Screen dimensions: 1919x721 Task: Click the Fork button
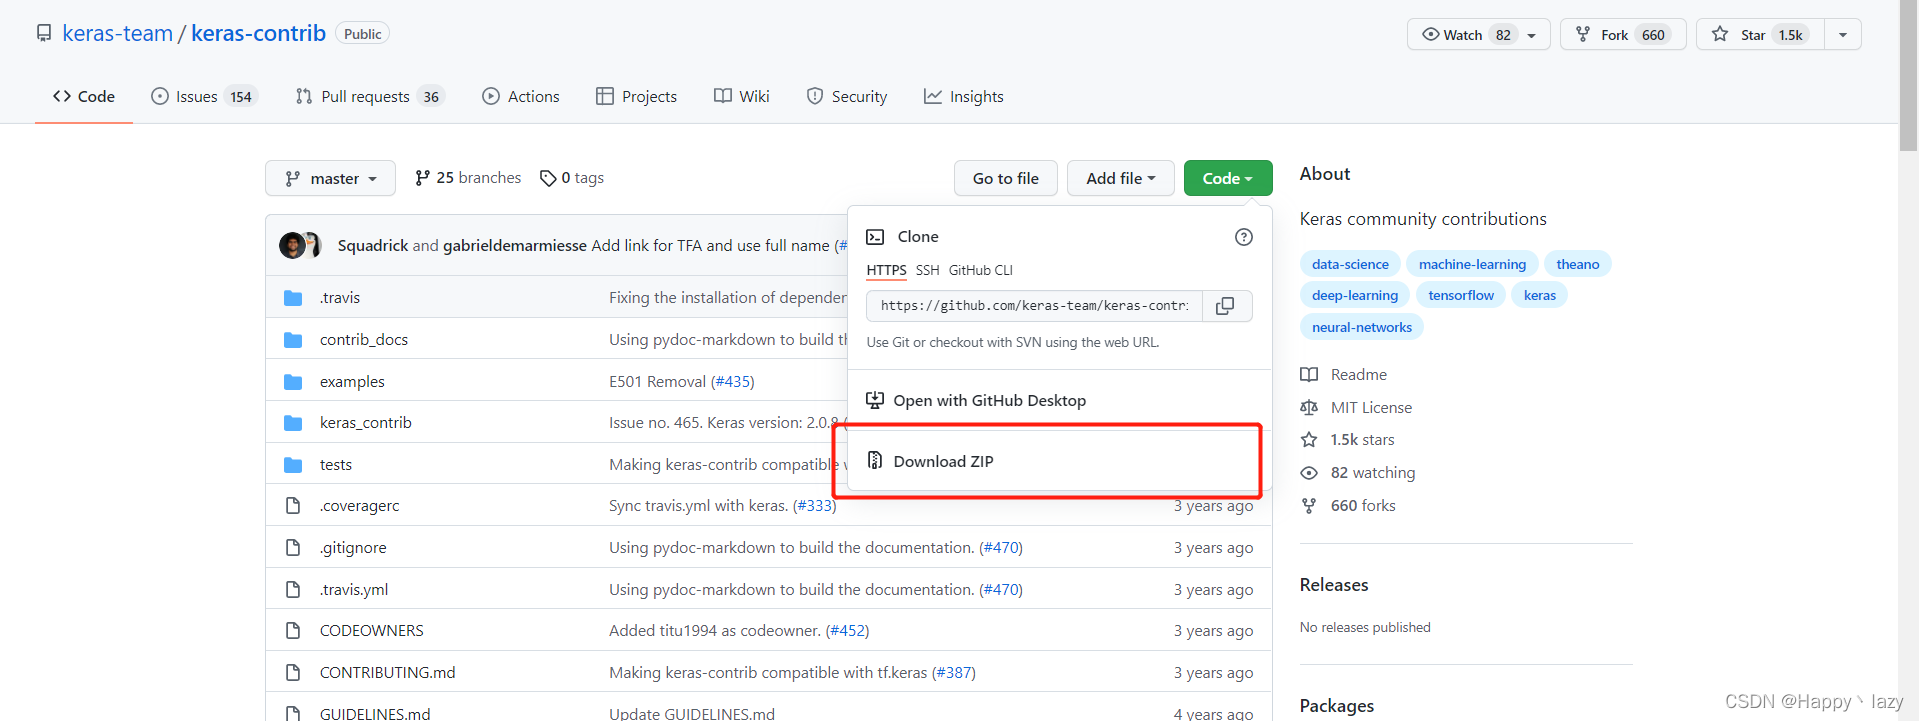1623,34
